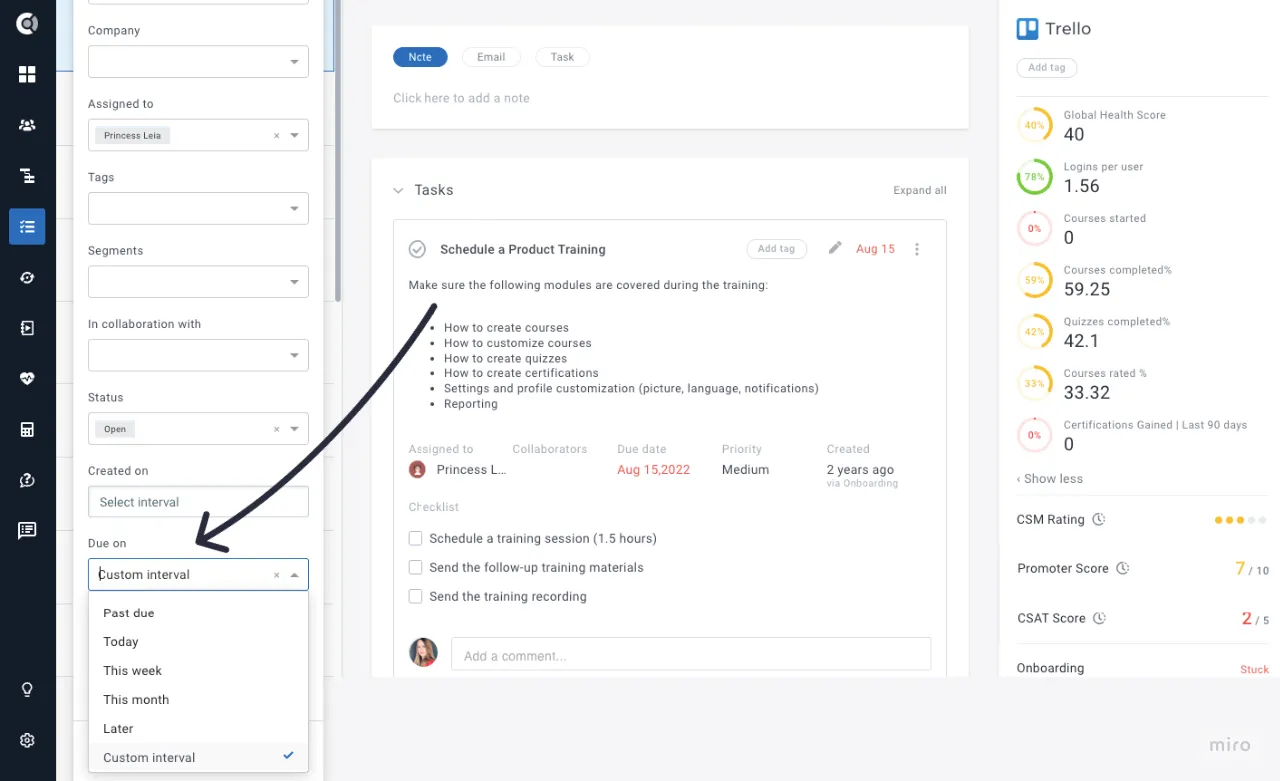1280x781 pixels.
Task: Click Add tag under Trello
Action: (x=1047, y=67)
